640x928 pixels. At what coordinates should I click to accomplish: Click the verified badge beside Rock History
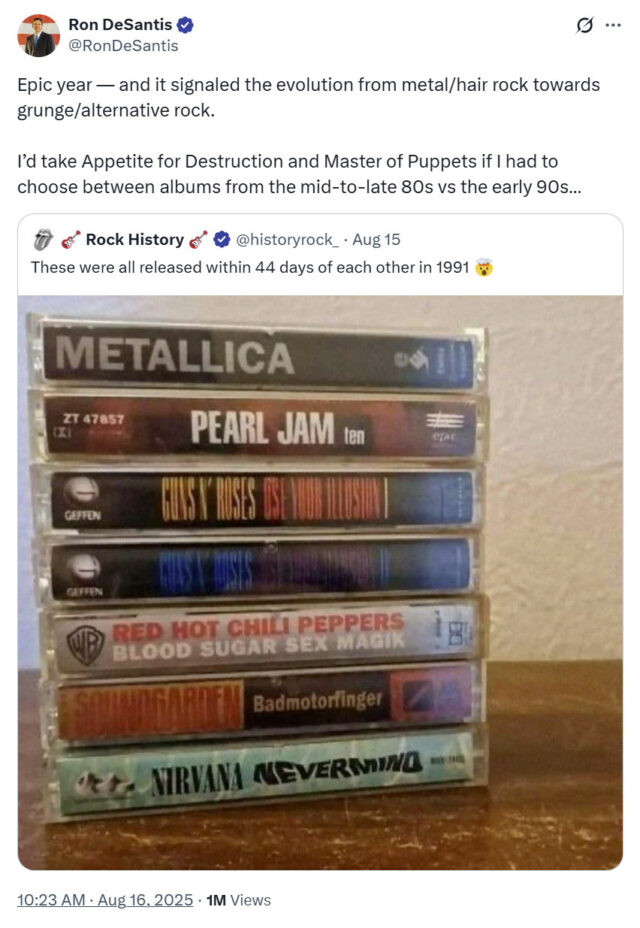[x=221, y=239]
